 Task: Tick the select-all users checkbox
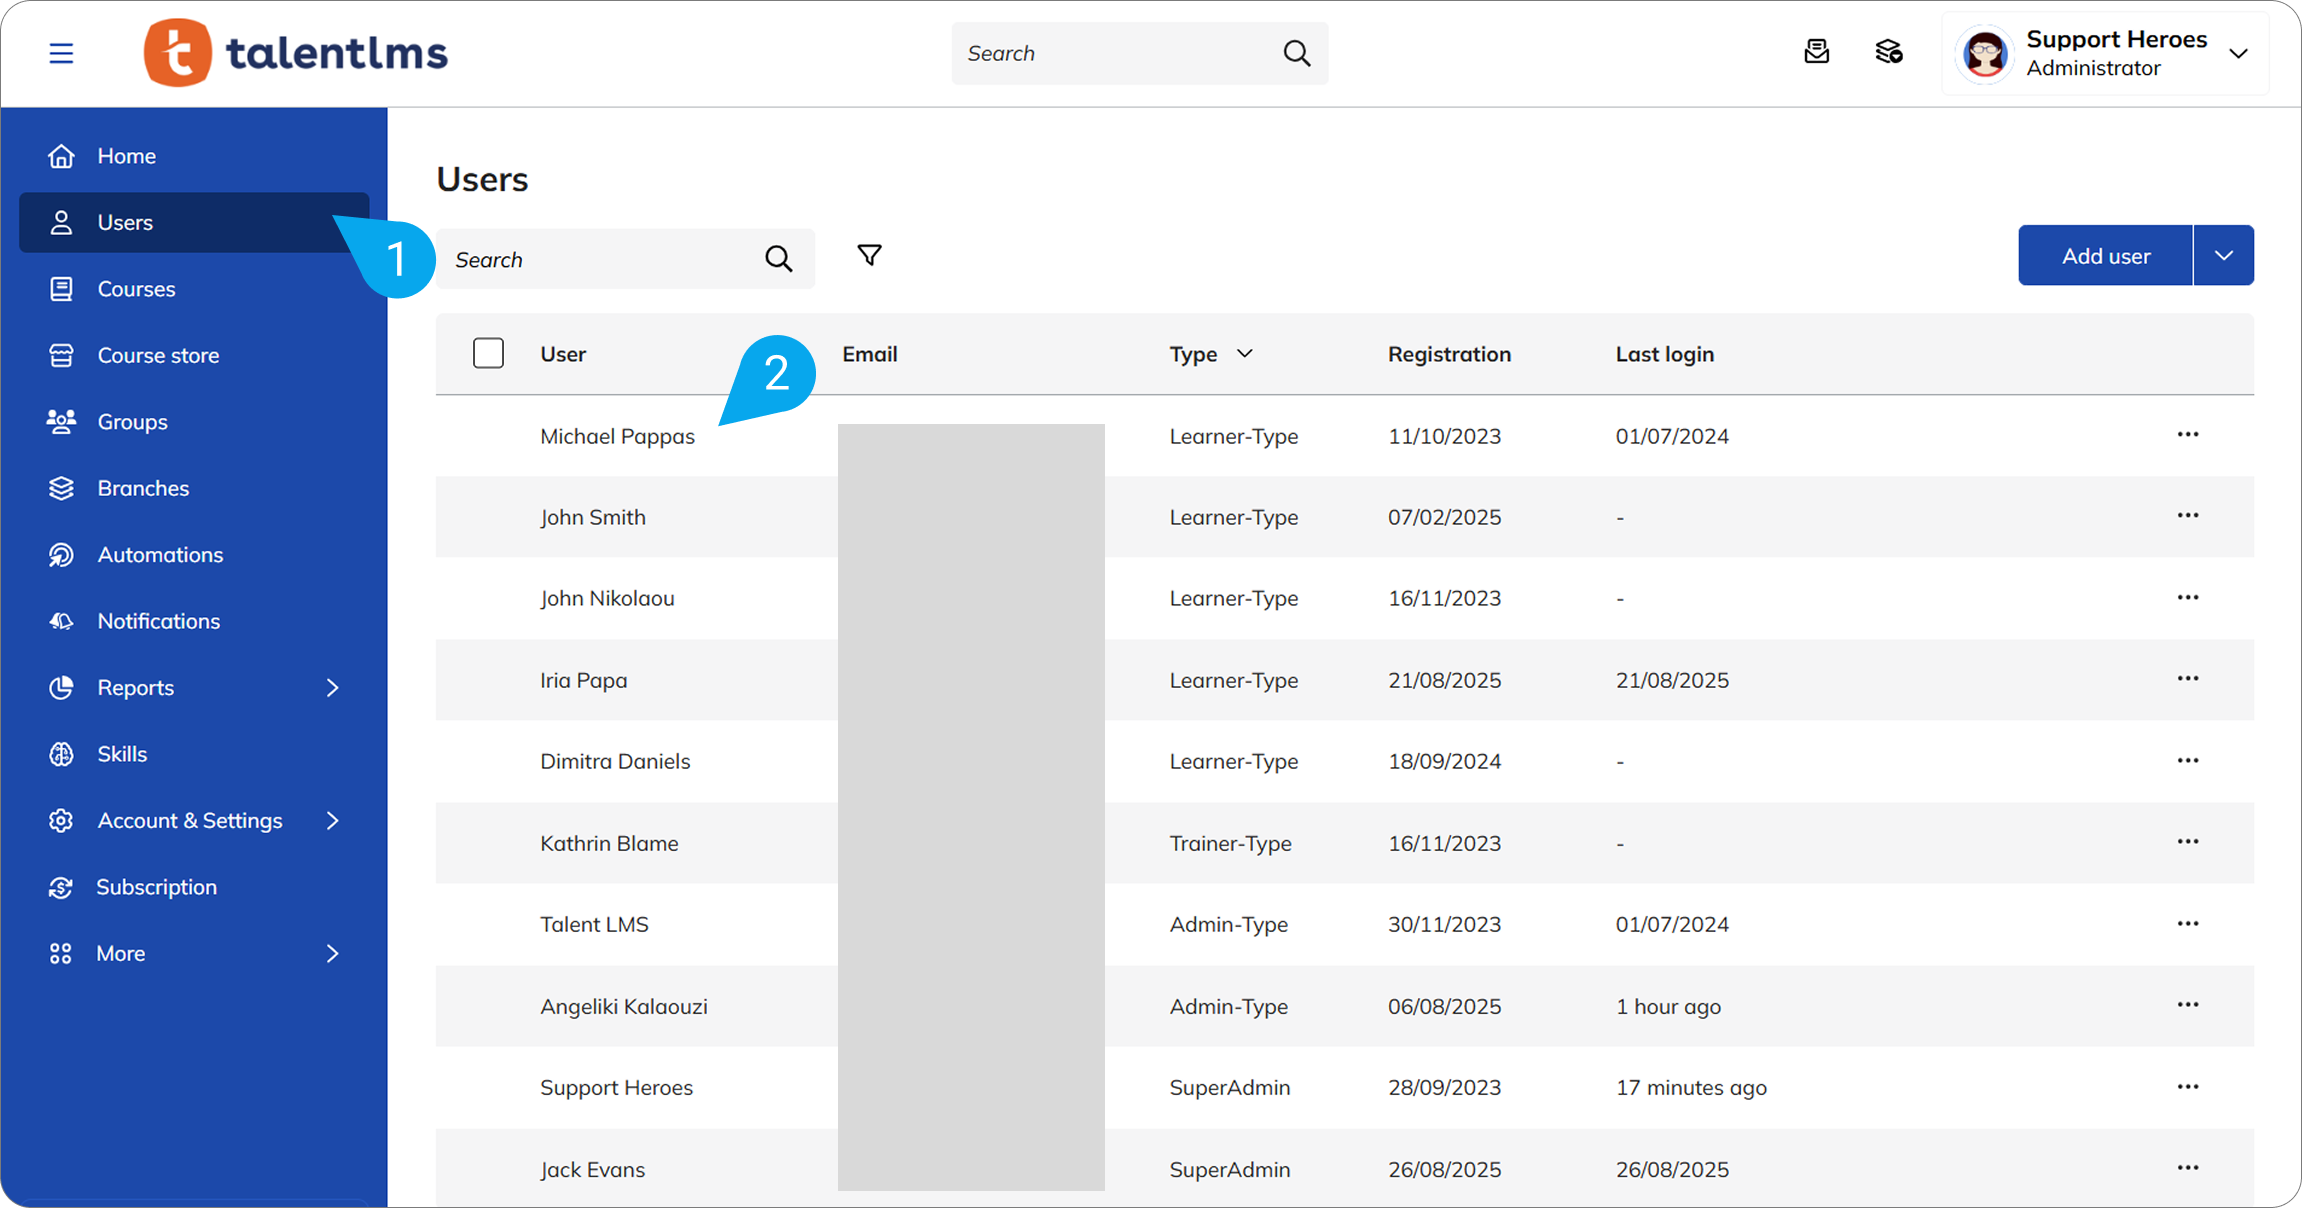tap(488, 354)
